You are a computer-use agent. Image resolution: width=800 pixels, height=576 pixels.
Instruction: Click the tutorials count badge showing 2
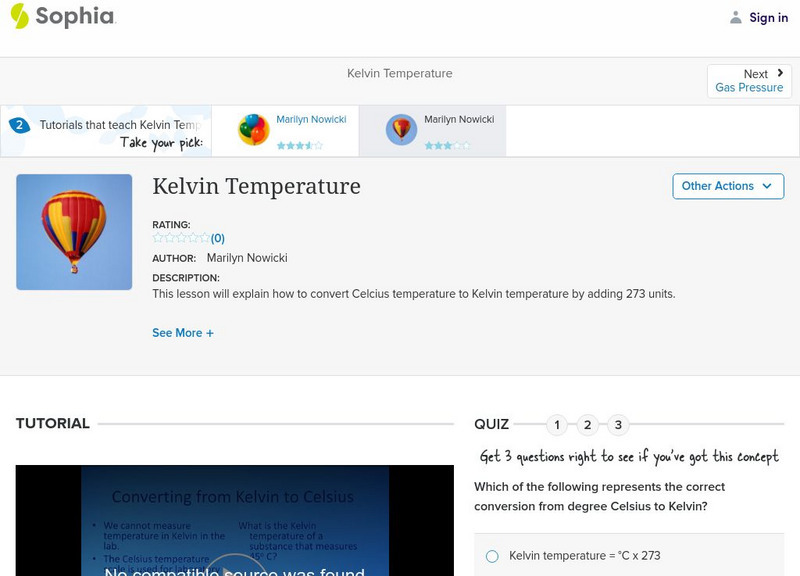[19, 125]
